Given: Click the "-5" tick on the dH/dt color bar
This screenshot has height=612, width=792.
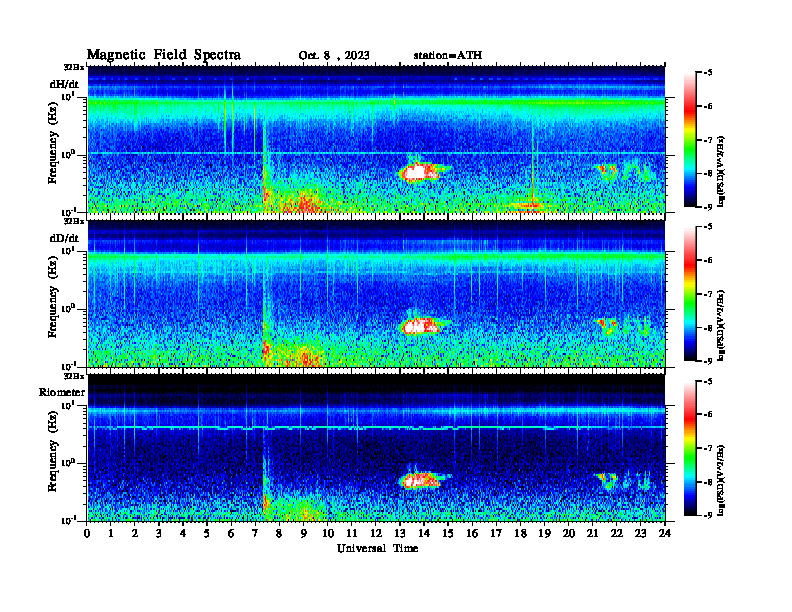Looking at the screenshot, I should pos(708,73).
